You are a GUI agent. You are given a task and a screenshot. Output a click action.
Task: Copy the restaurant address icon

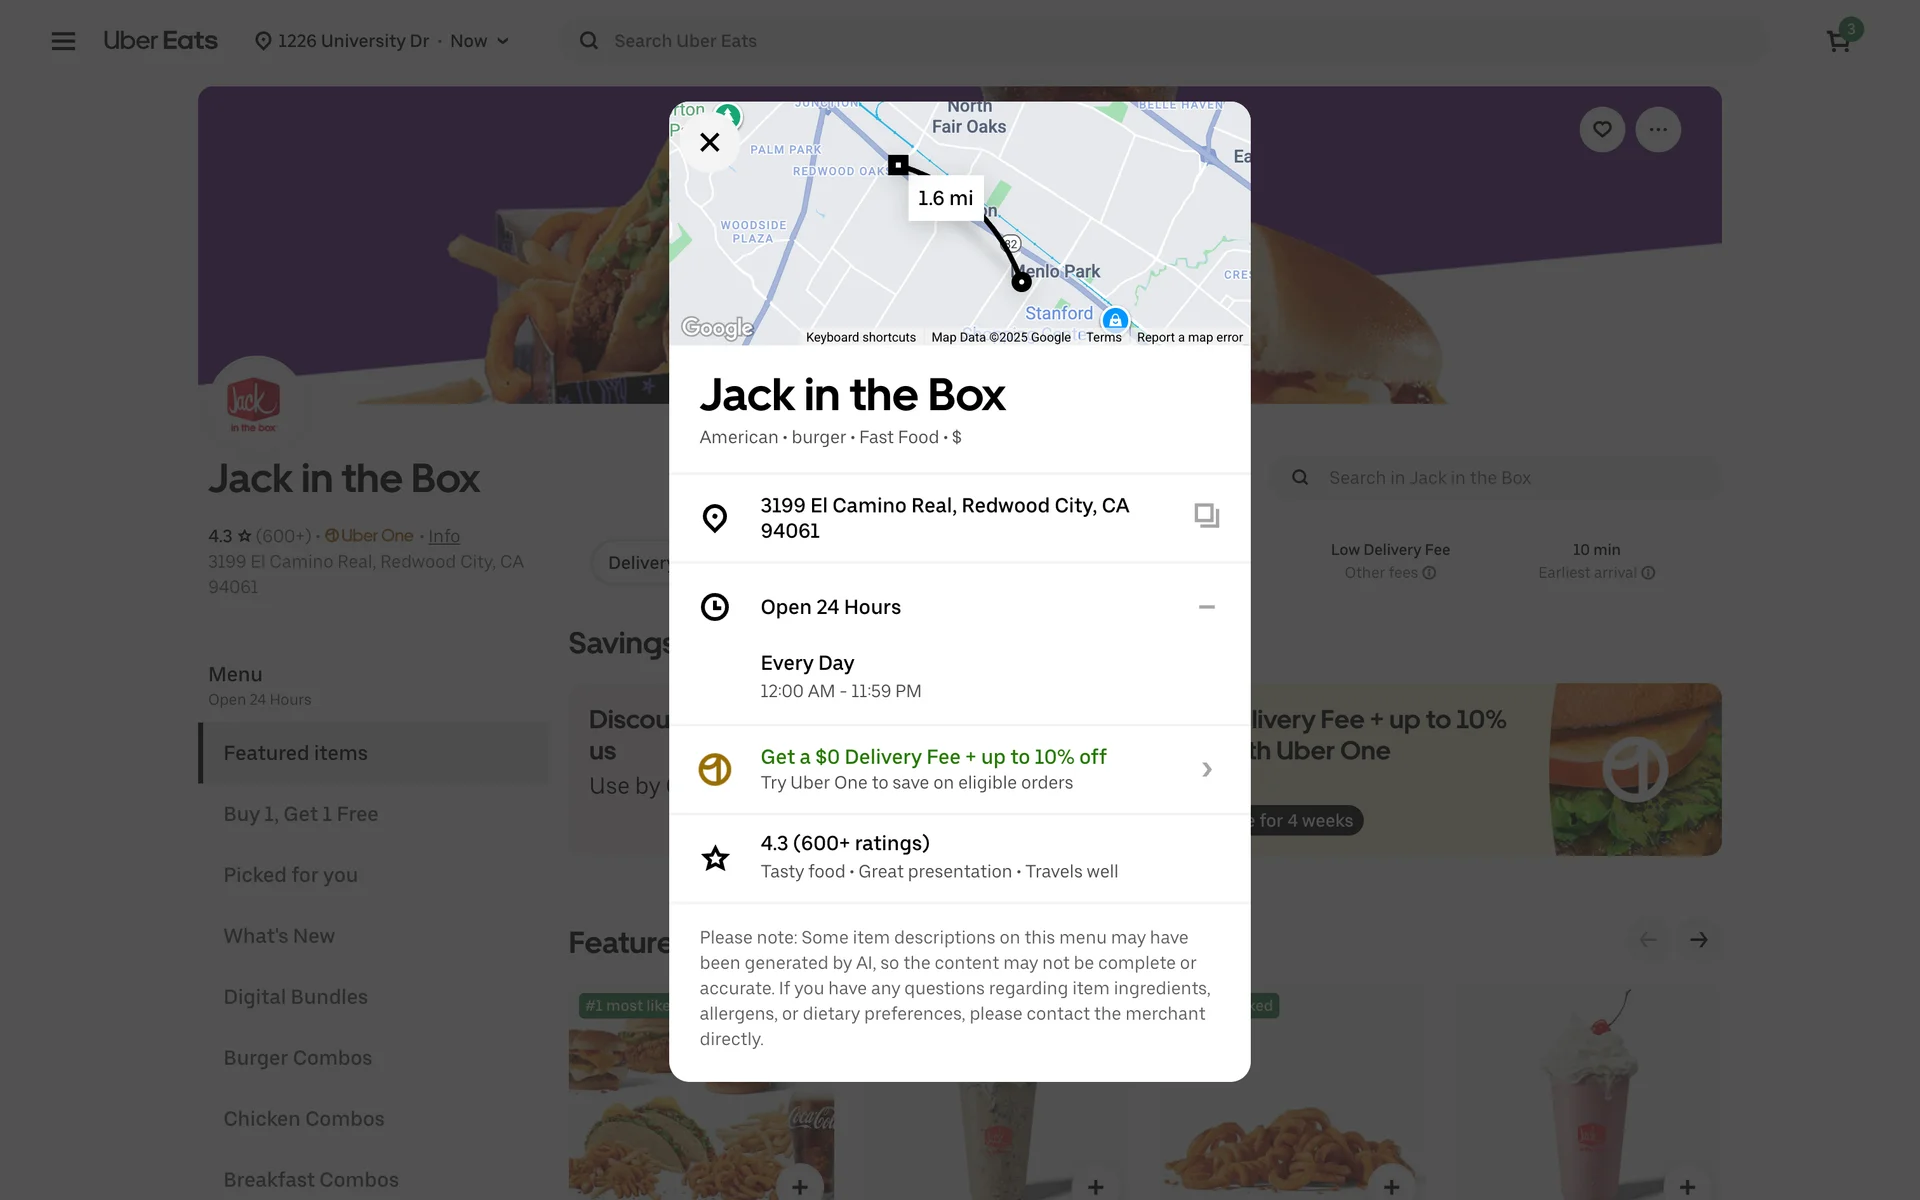[1206, 516]
